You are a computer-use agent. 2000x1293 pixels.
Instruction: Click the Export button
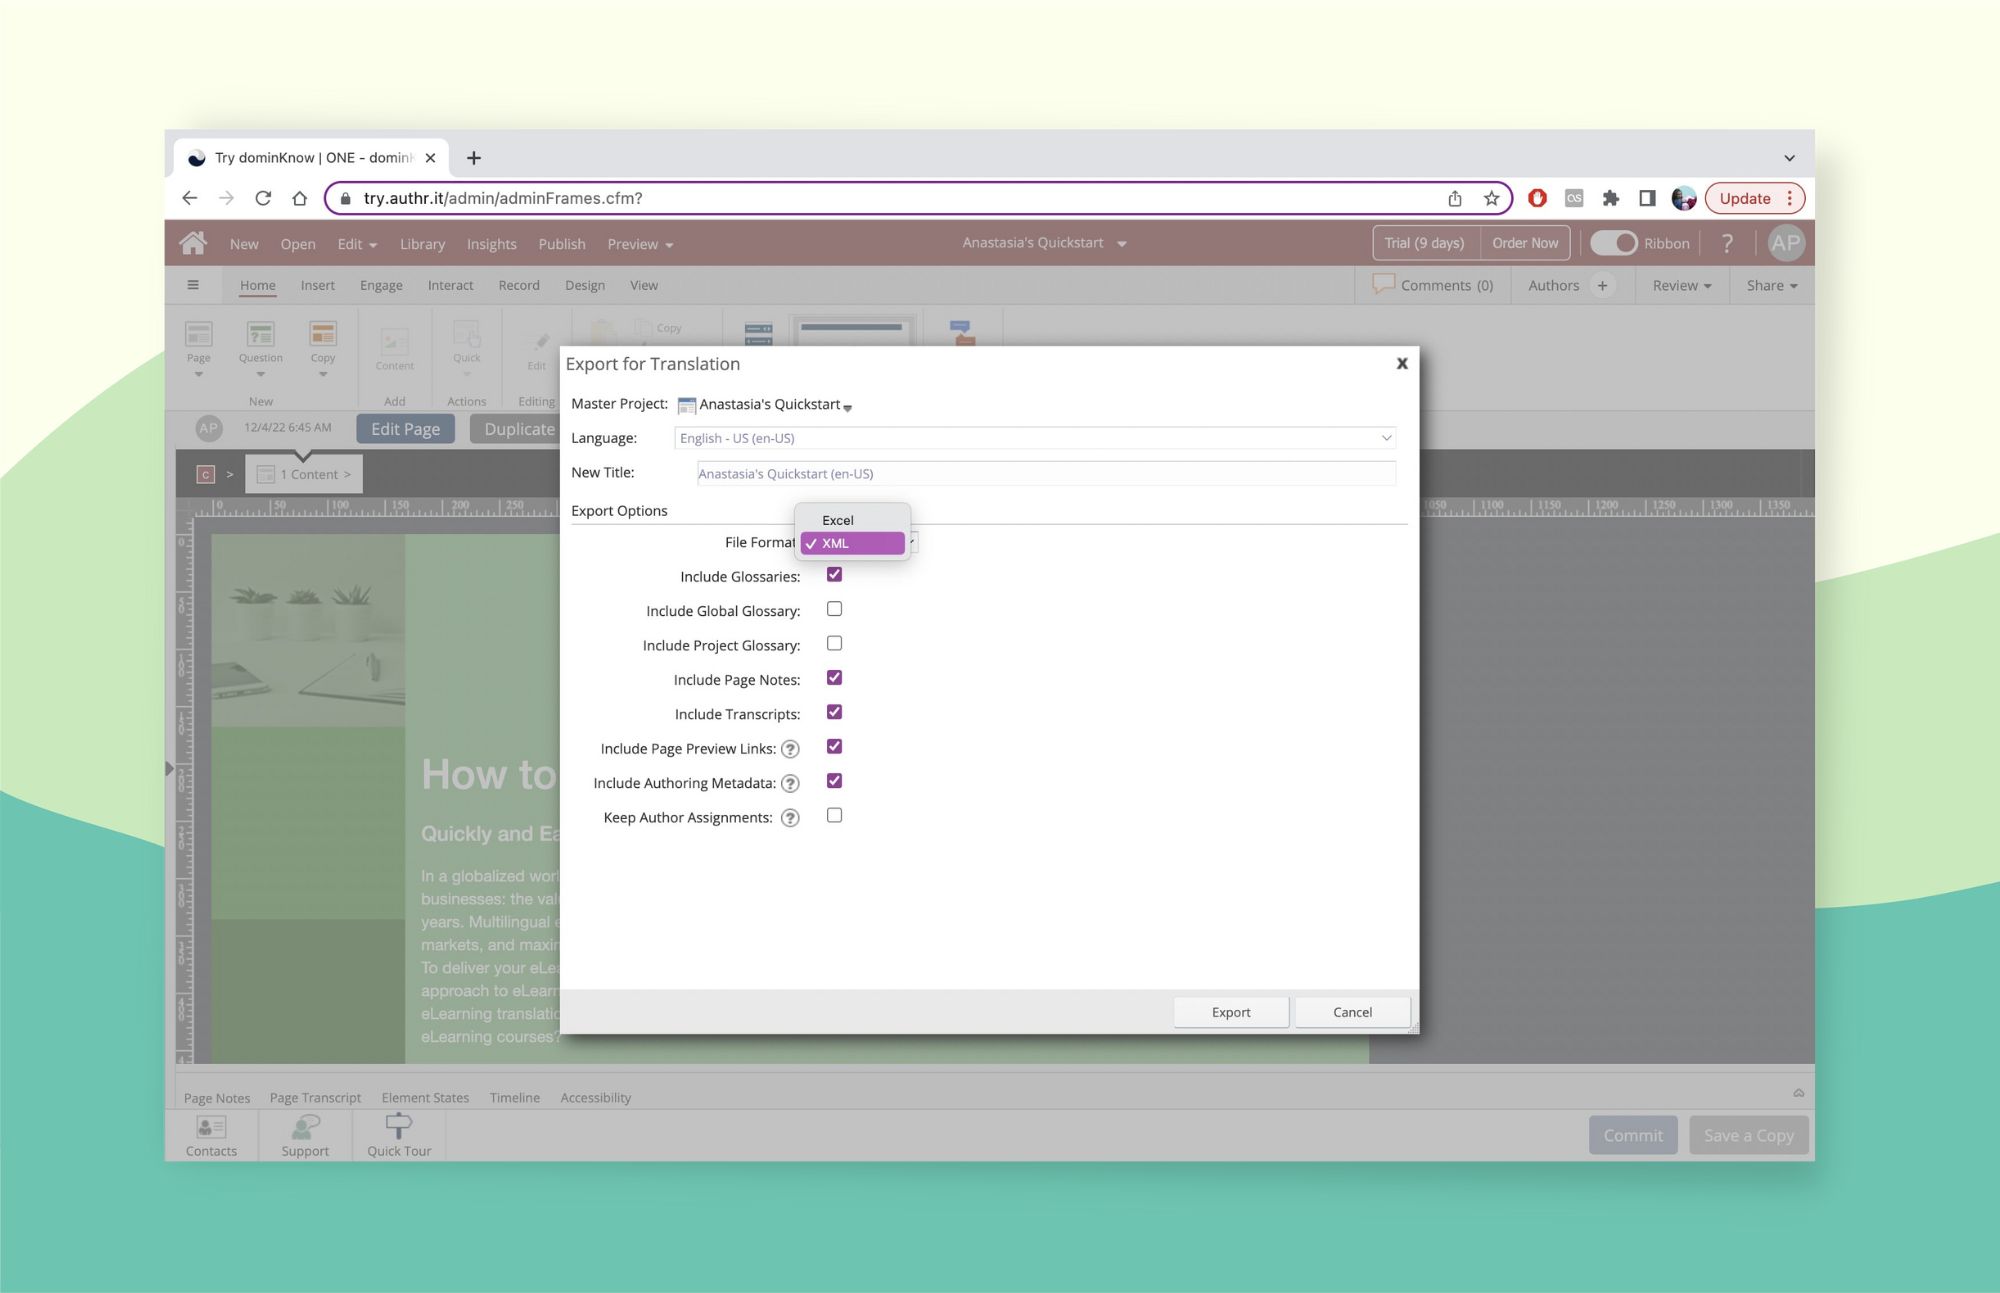1232,1012
